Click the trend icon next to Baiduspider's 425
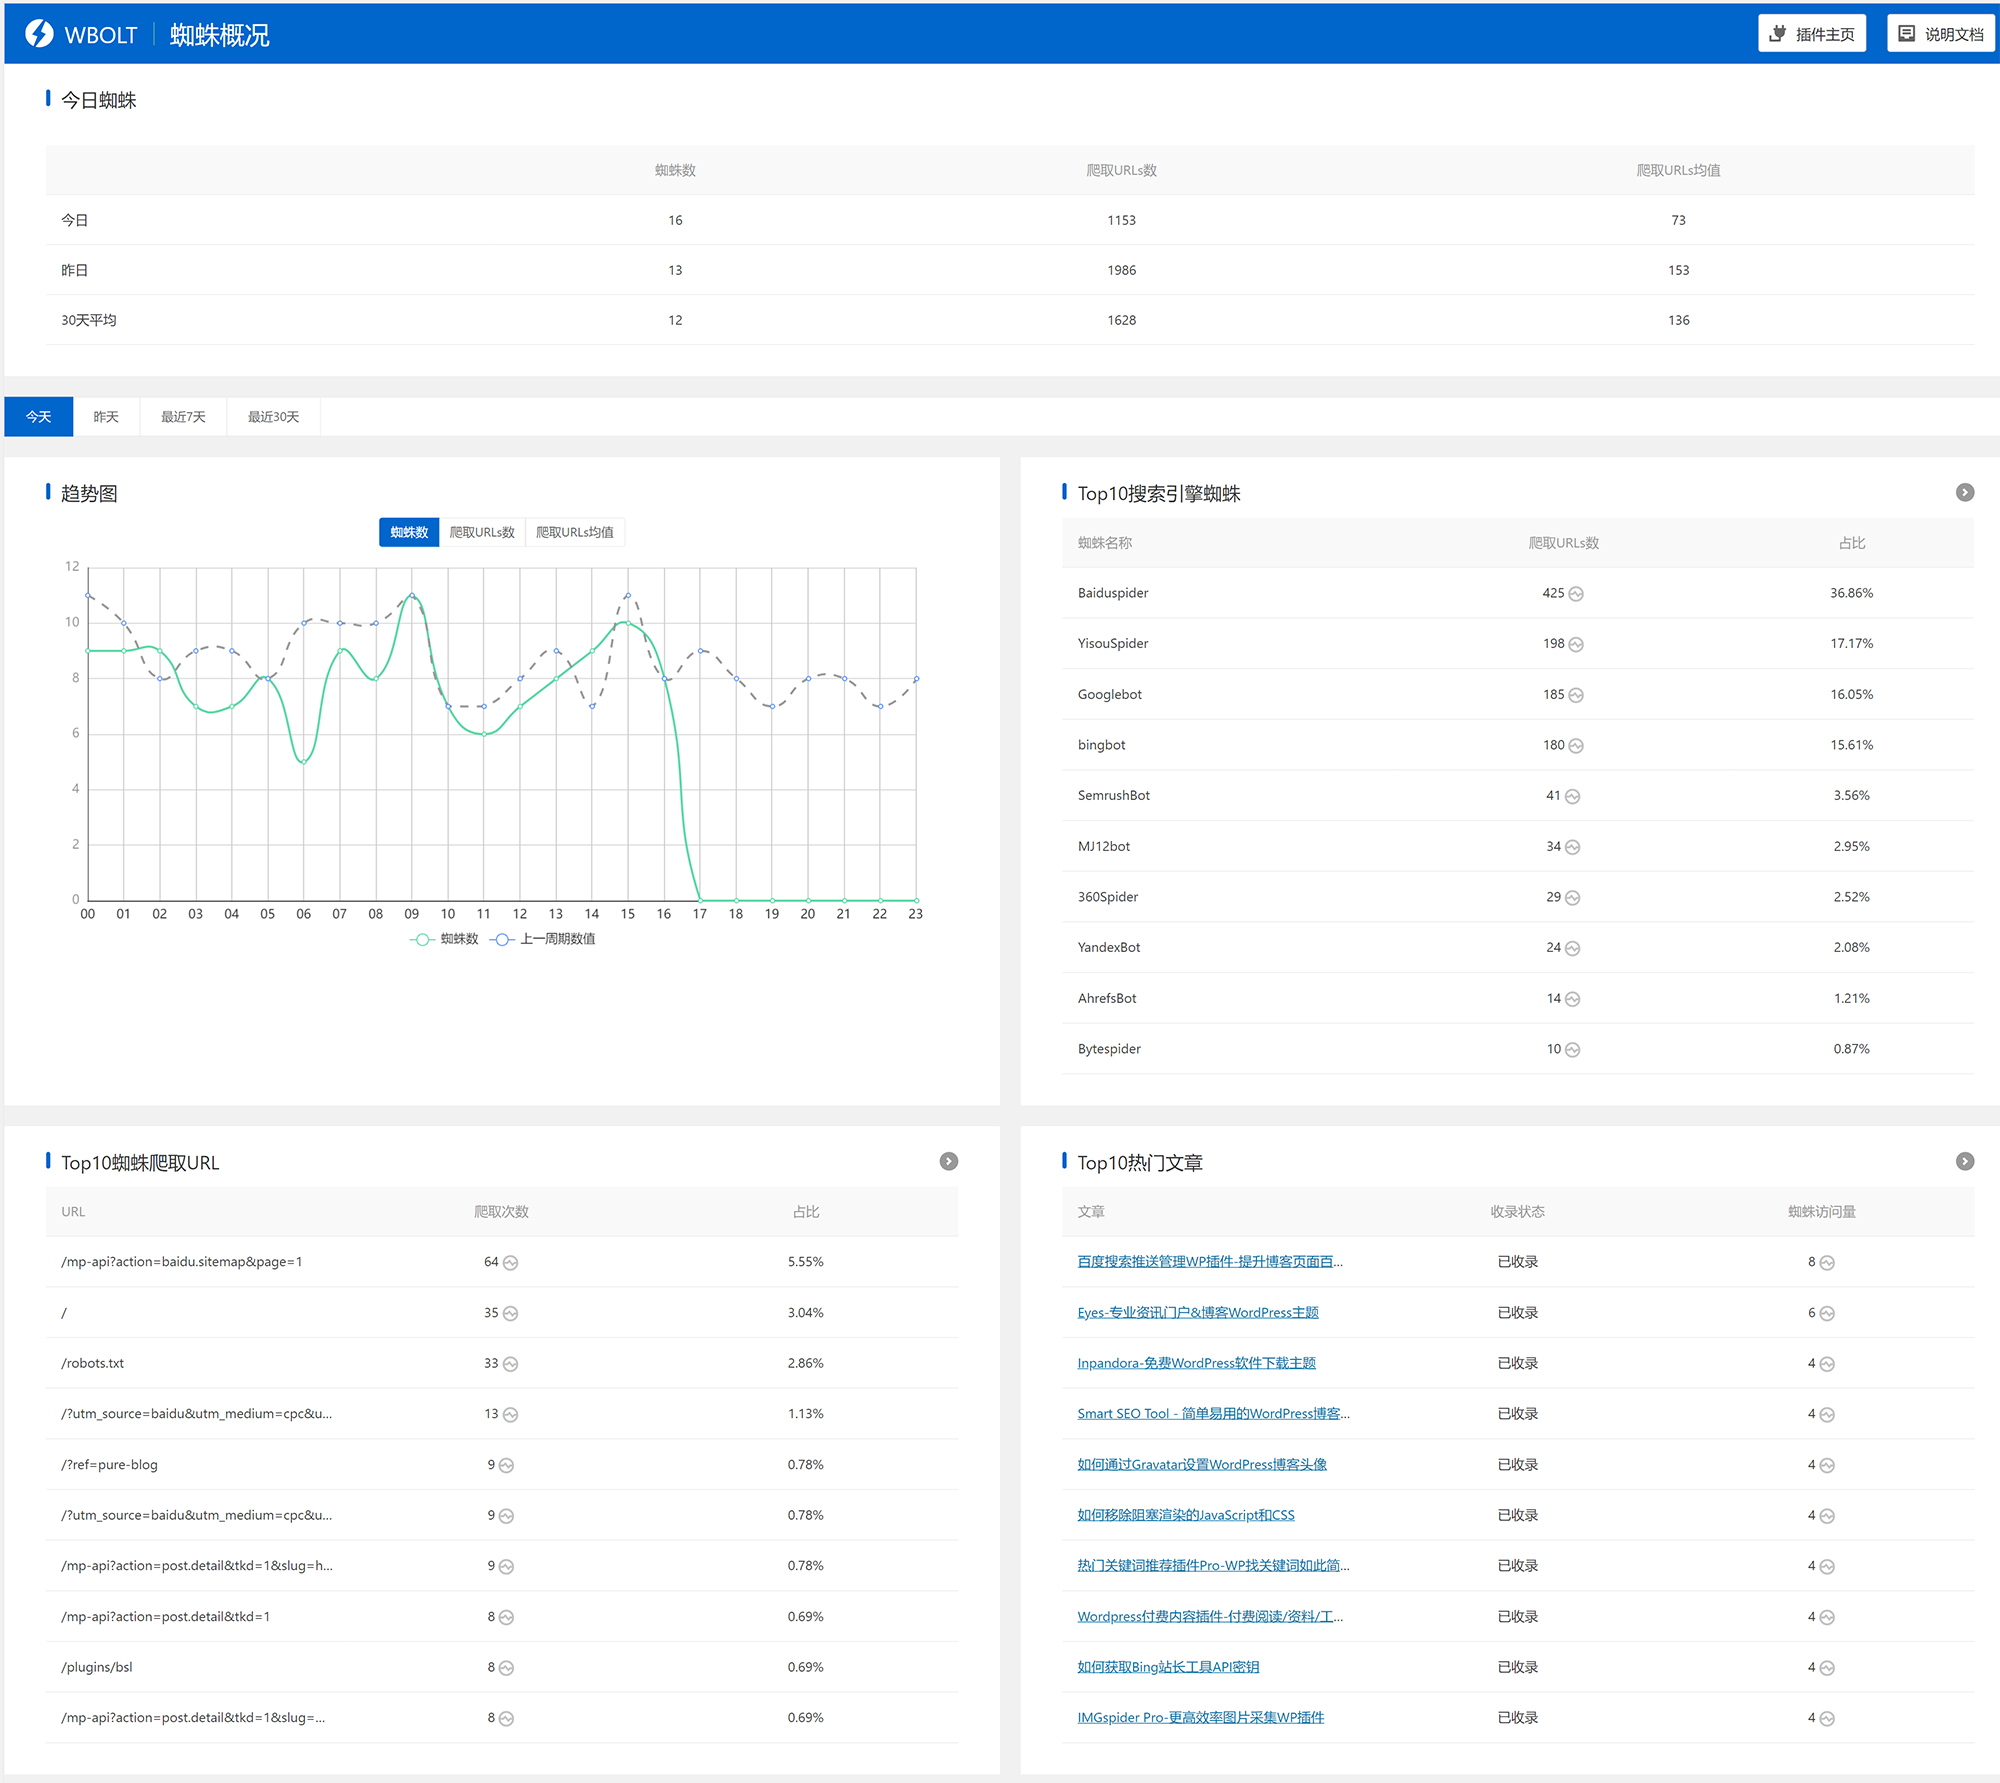This screenshot has width=2000, height=1783. tap(1576, 594)
